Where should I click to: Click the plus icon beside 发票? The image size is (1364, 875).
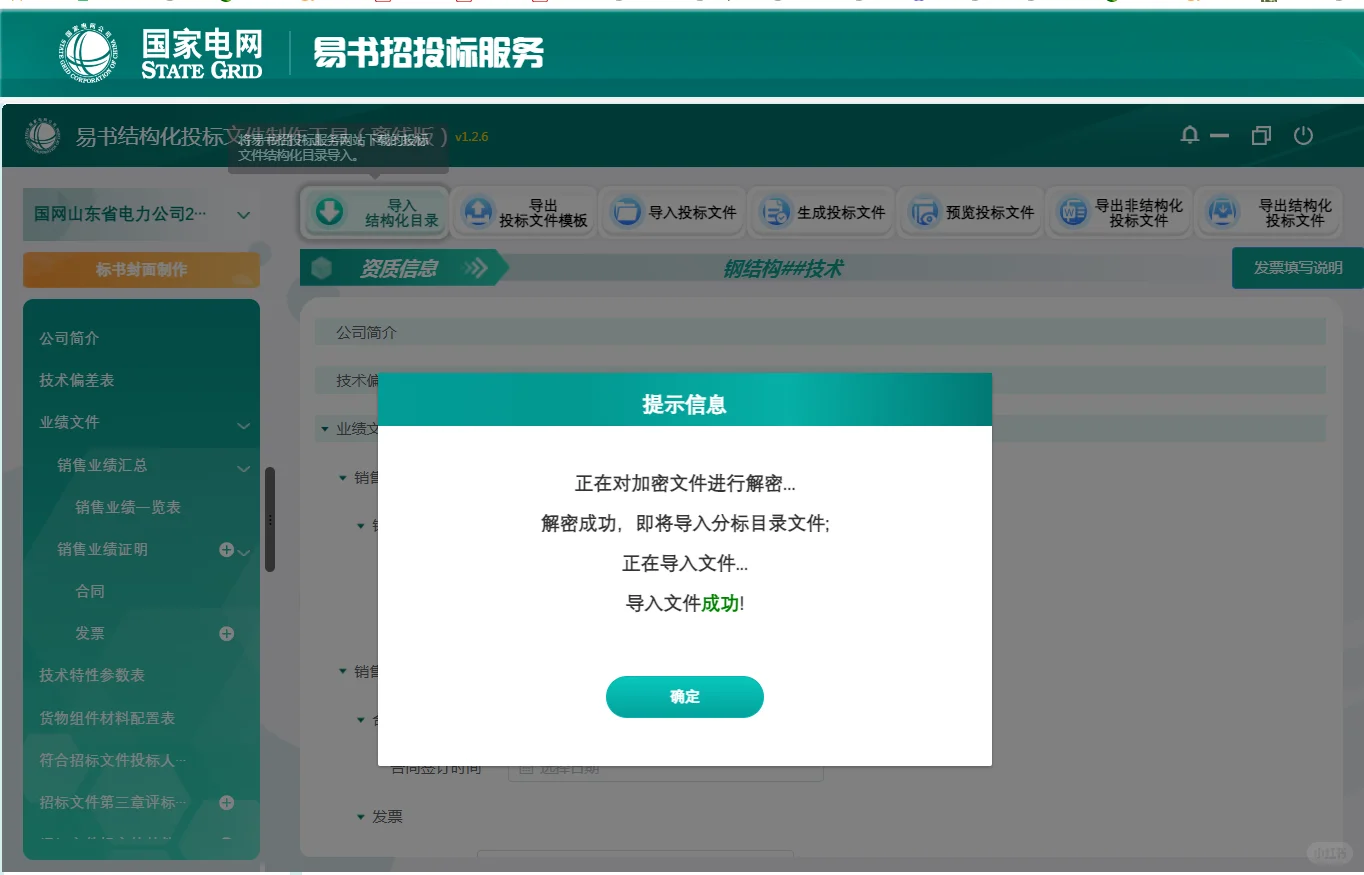226,633
